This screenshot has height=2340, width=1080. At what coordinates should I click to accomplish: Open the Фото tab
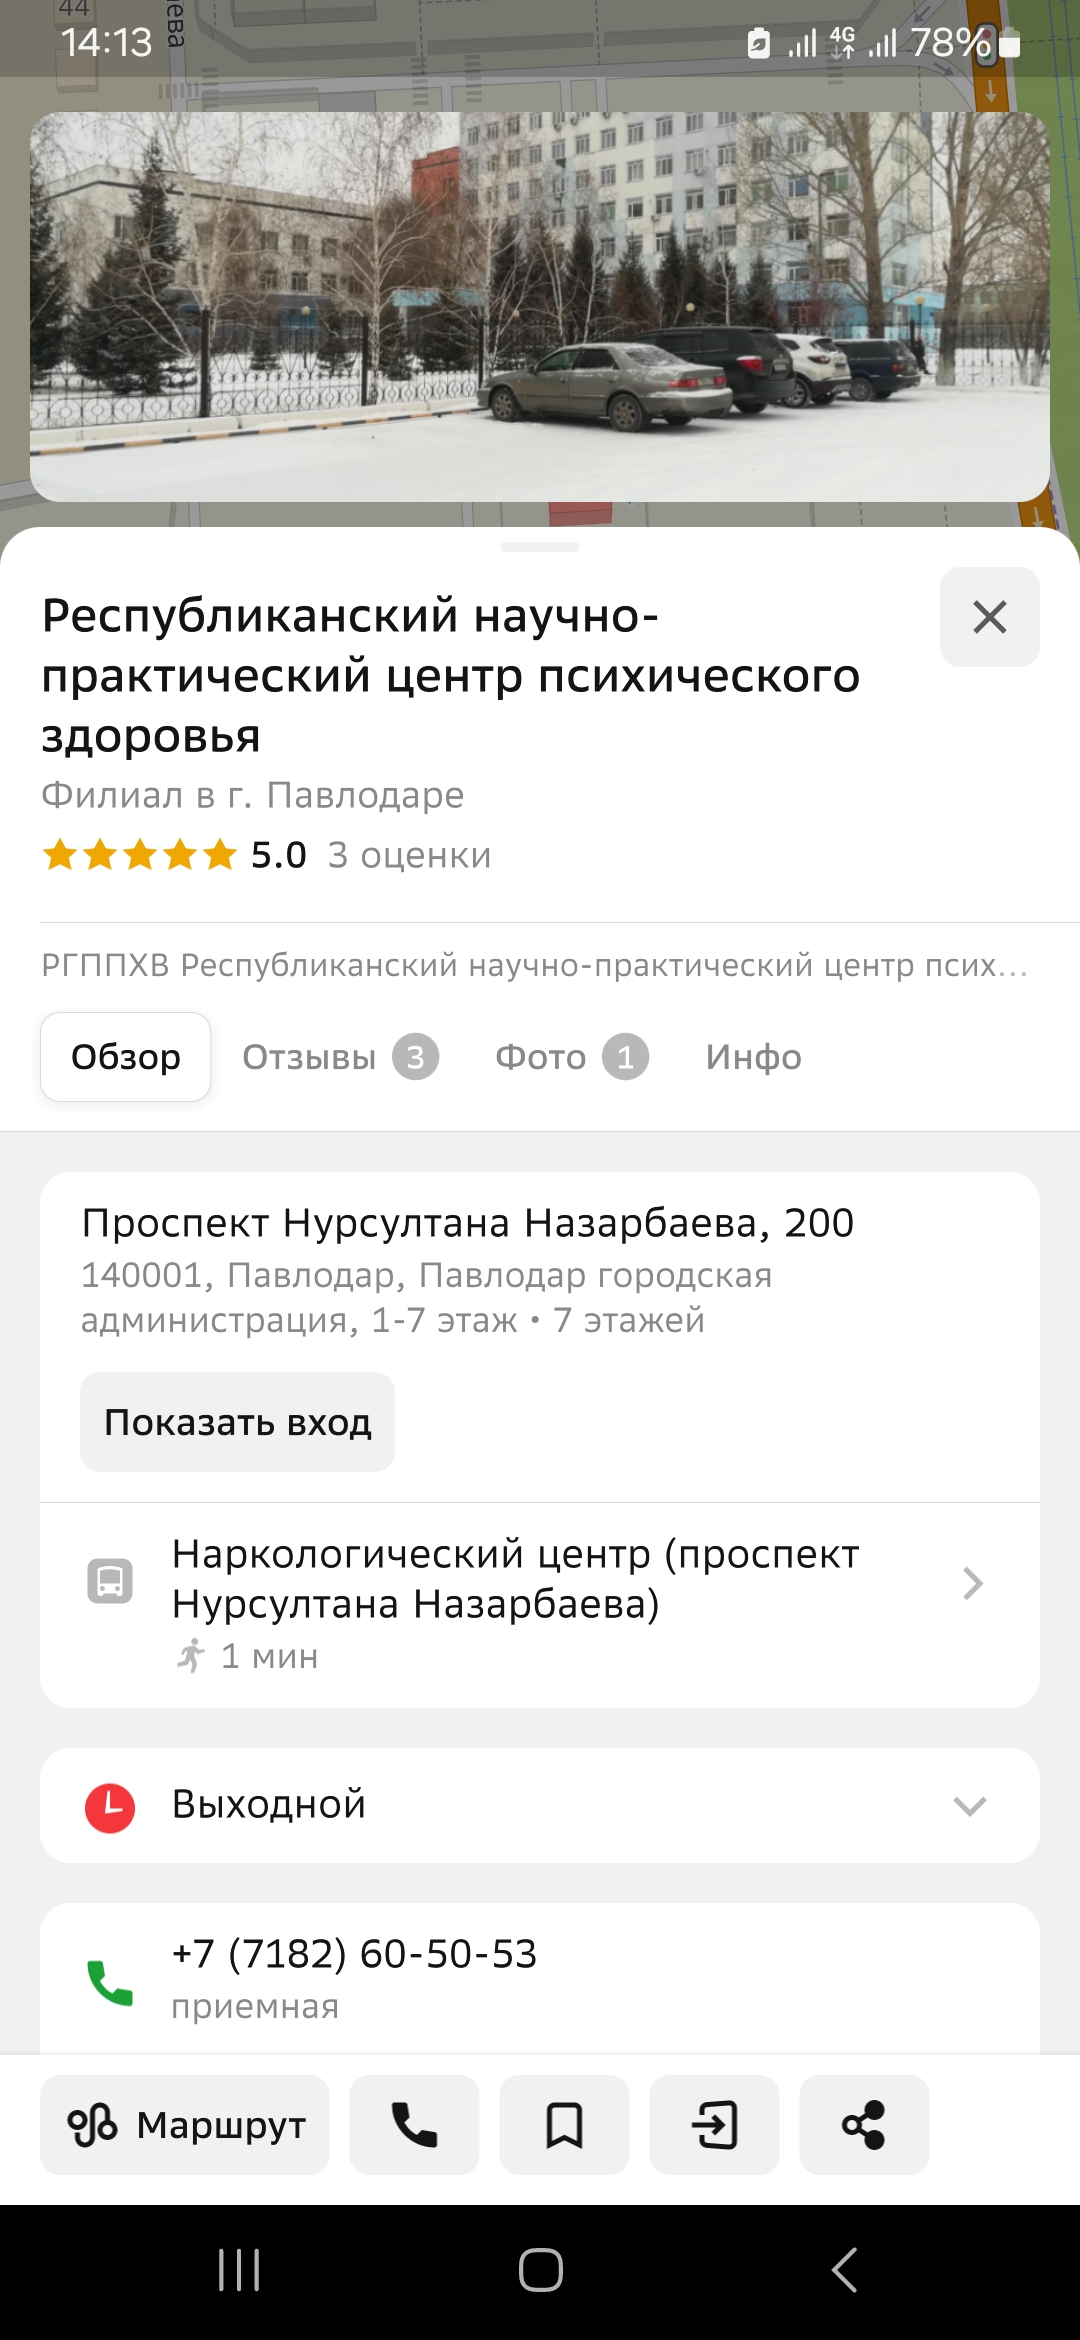pyautogui.click(x=571, y=1057)
